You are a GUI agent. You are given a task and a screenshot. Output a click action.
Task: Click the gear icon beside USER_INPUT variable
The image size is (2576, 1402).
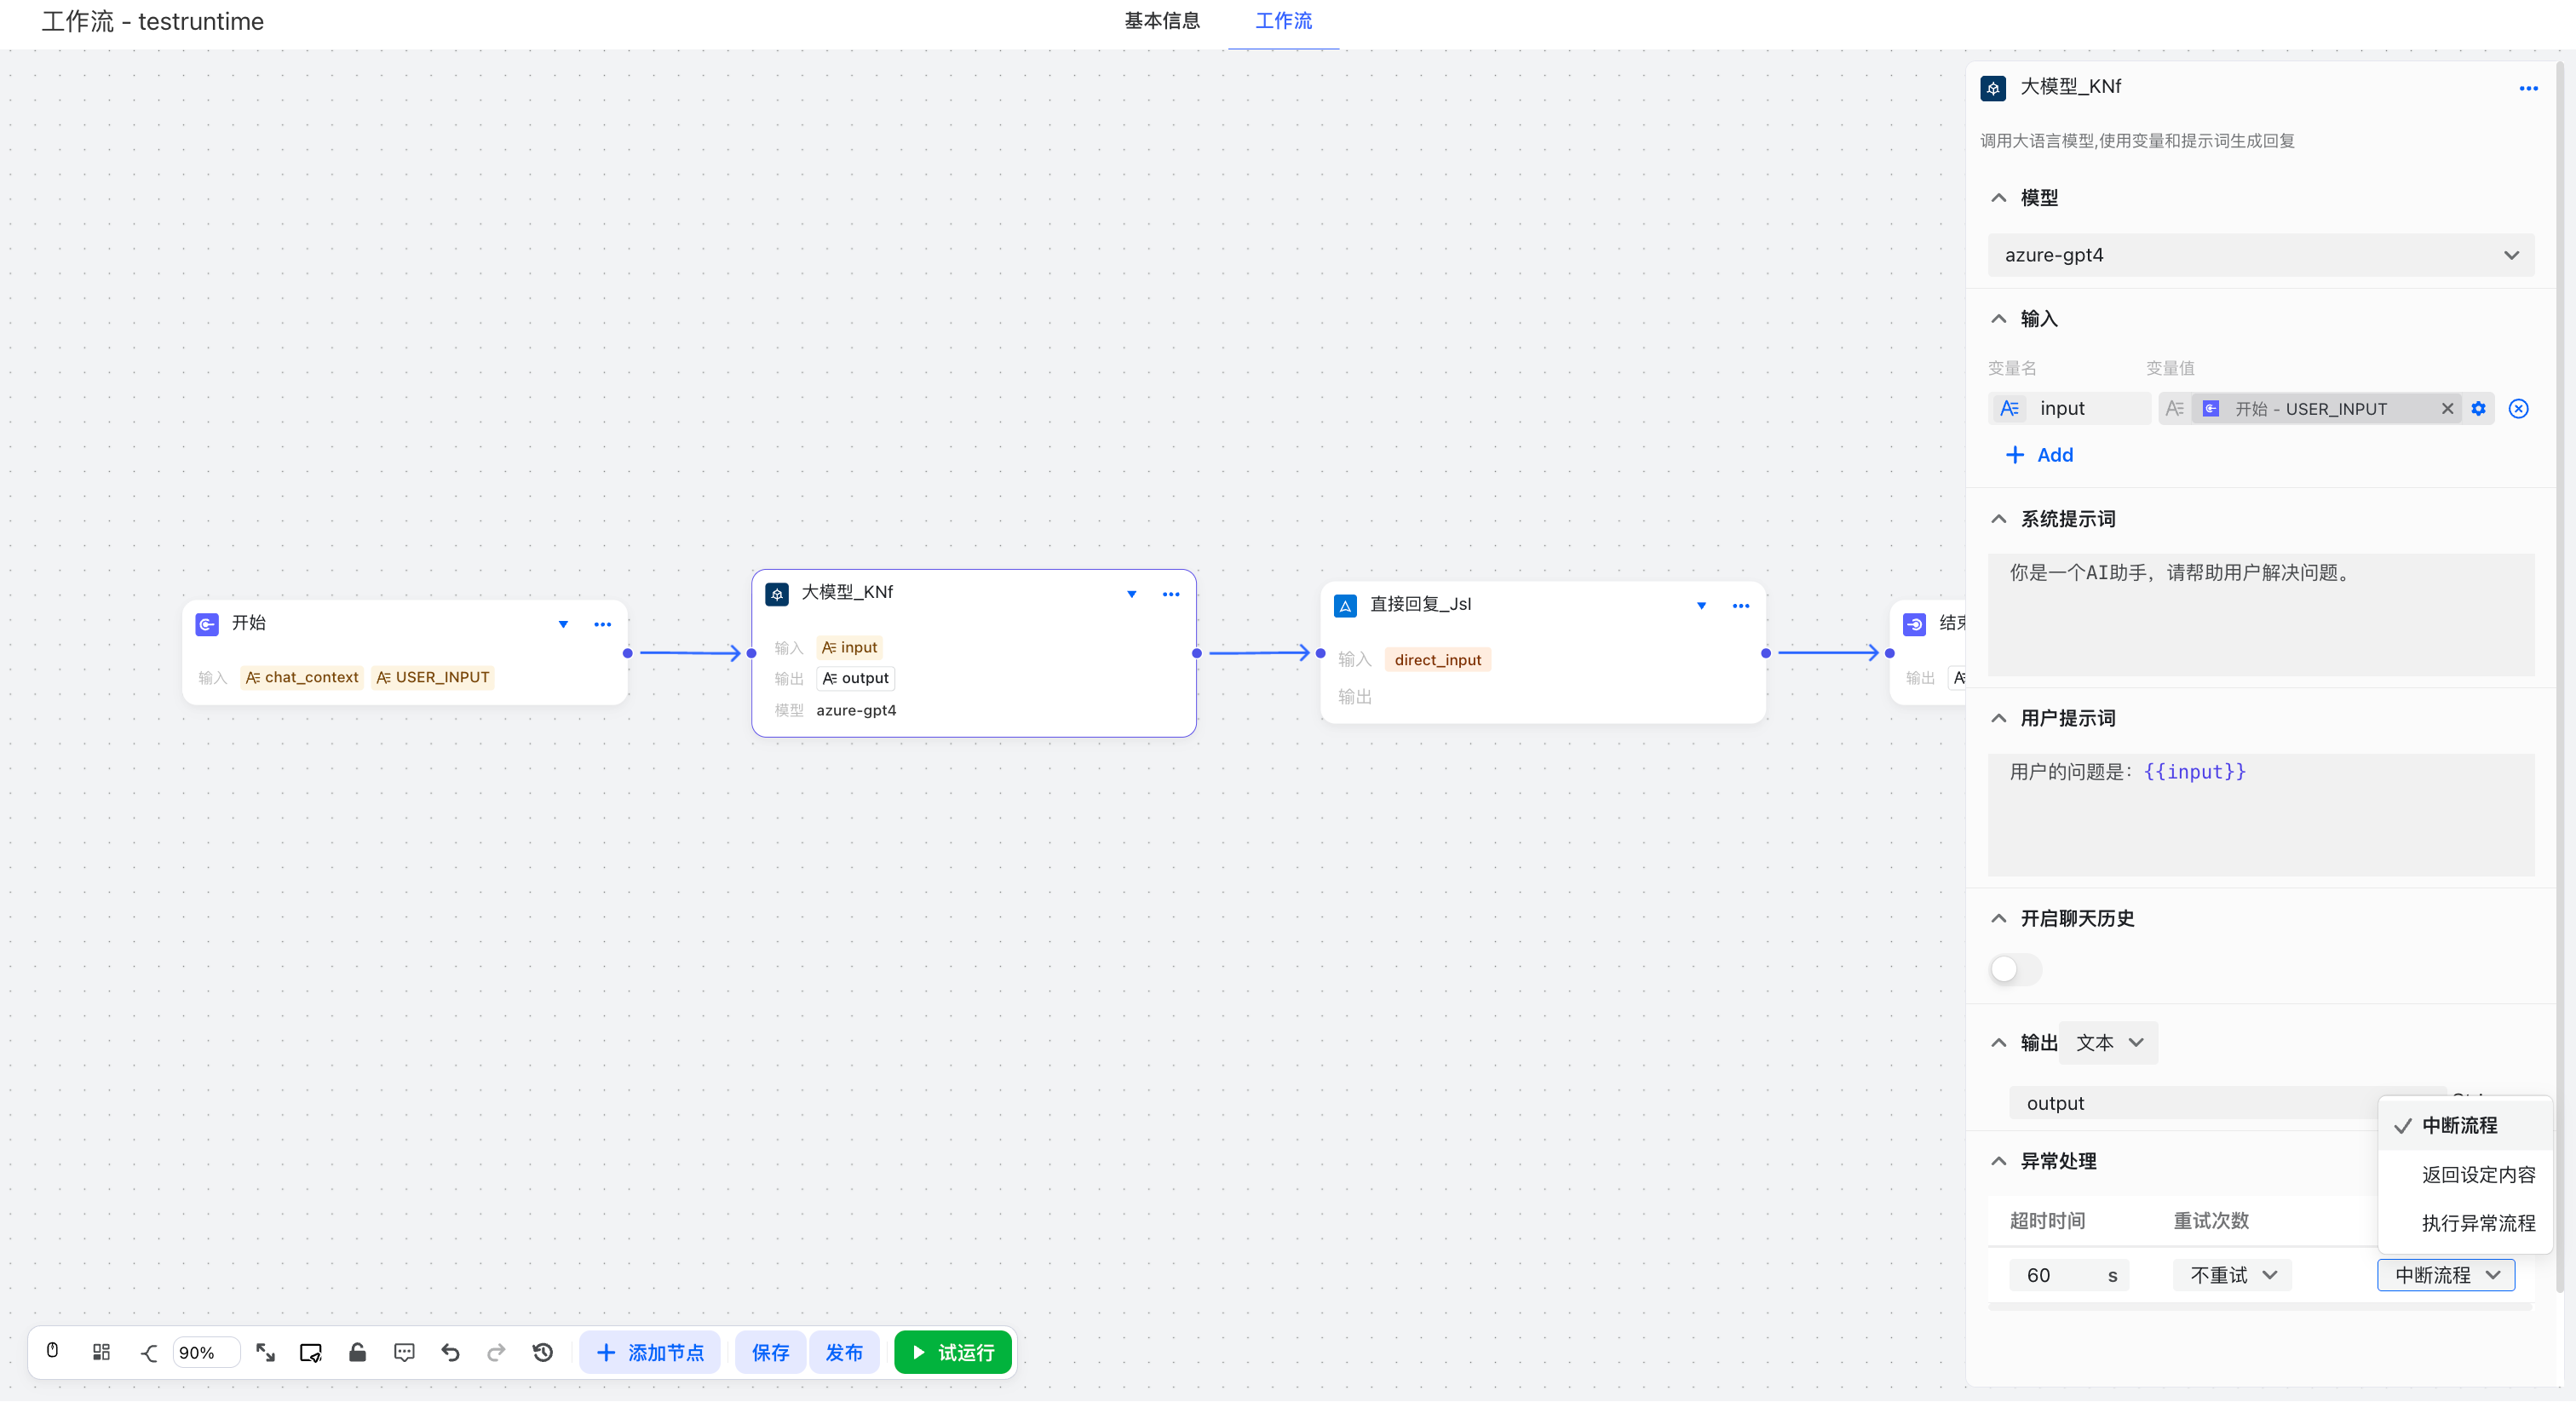click(2478, 408)
